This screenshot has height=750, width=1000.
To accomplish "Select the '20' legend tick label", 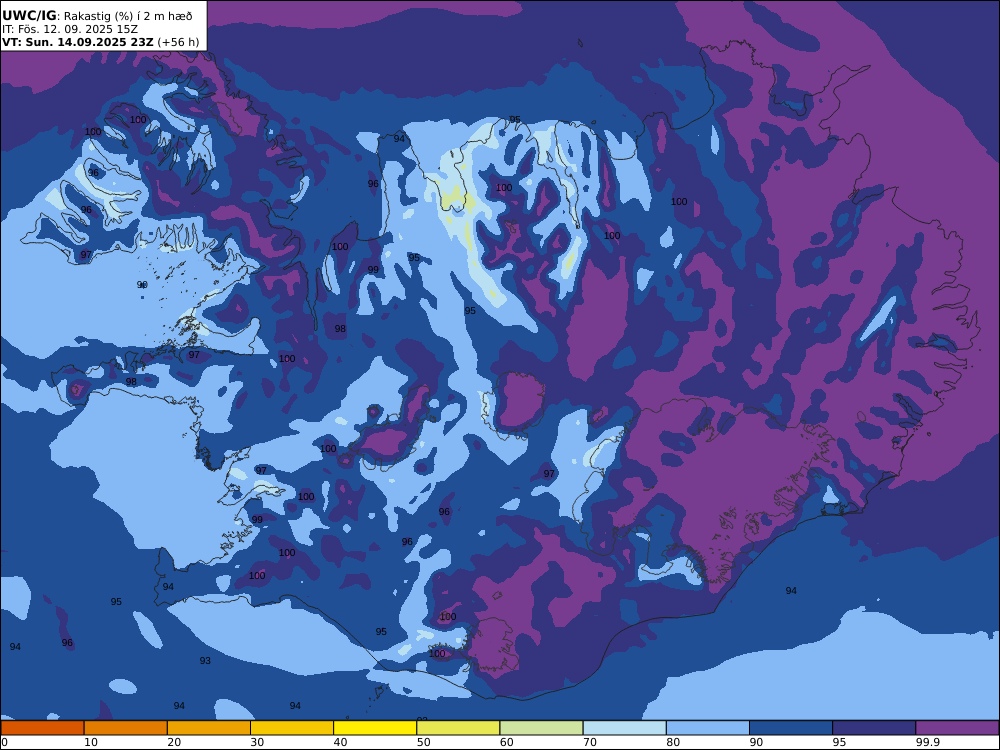I will click(x=174, y=742).
